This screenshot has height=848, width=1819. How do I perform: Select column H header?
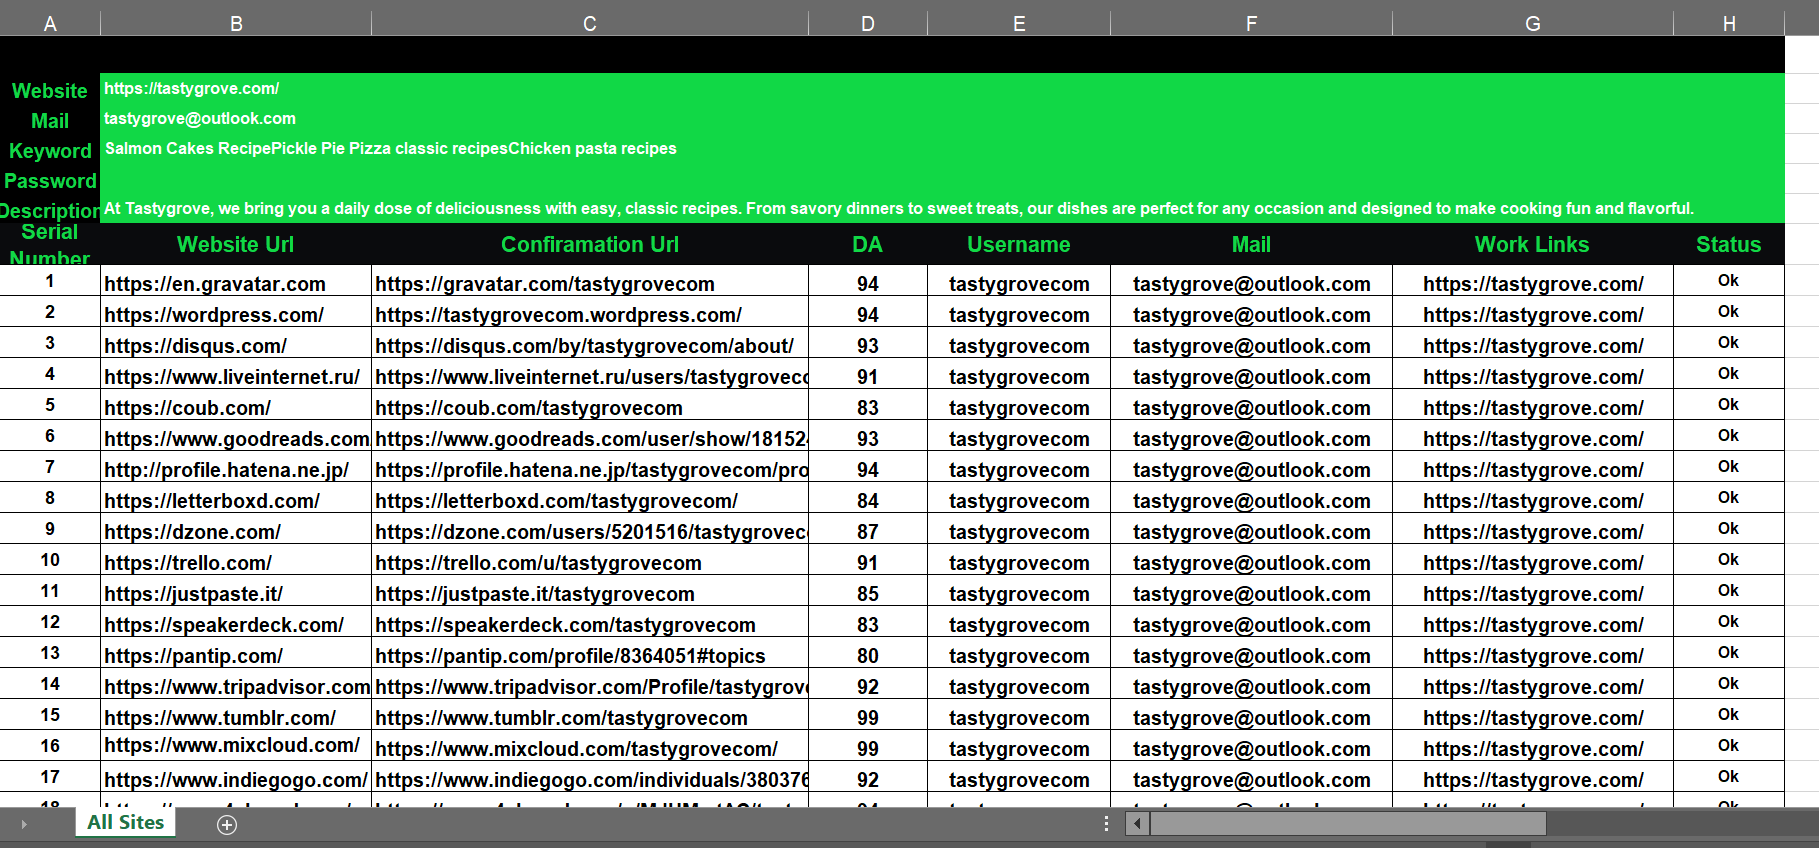[1729, 24]
